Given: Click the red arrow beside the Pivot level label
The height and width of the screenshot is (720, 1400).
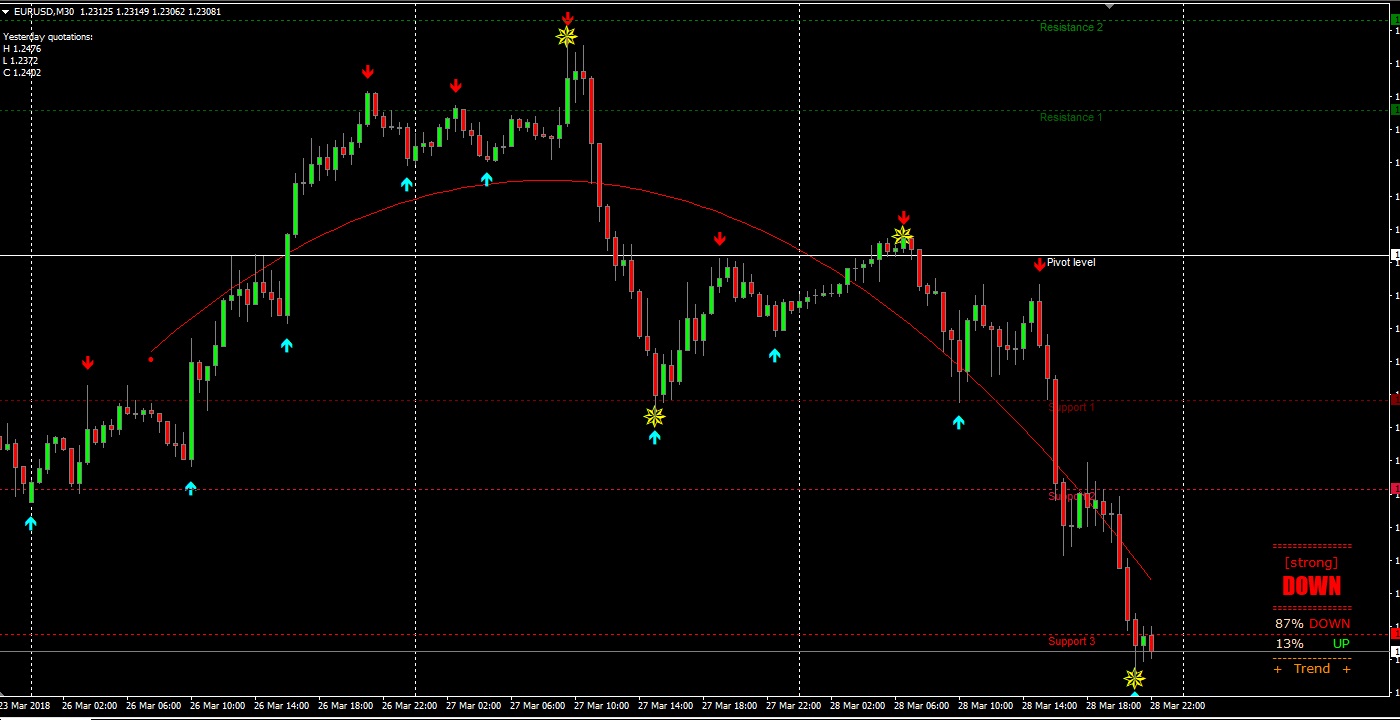Looking at the screenshot, I should 1040,264.
